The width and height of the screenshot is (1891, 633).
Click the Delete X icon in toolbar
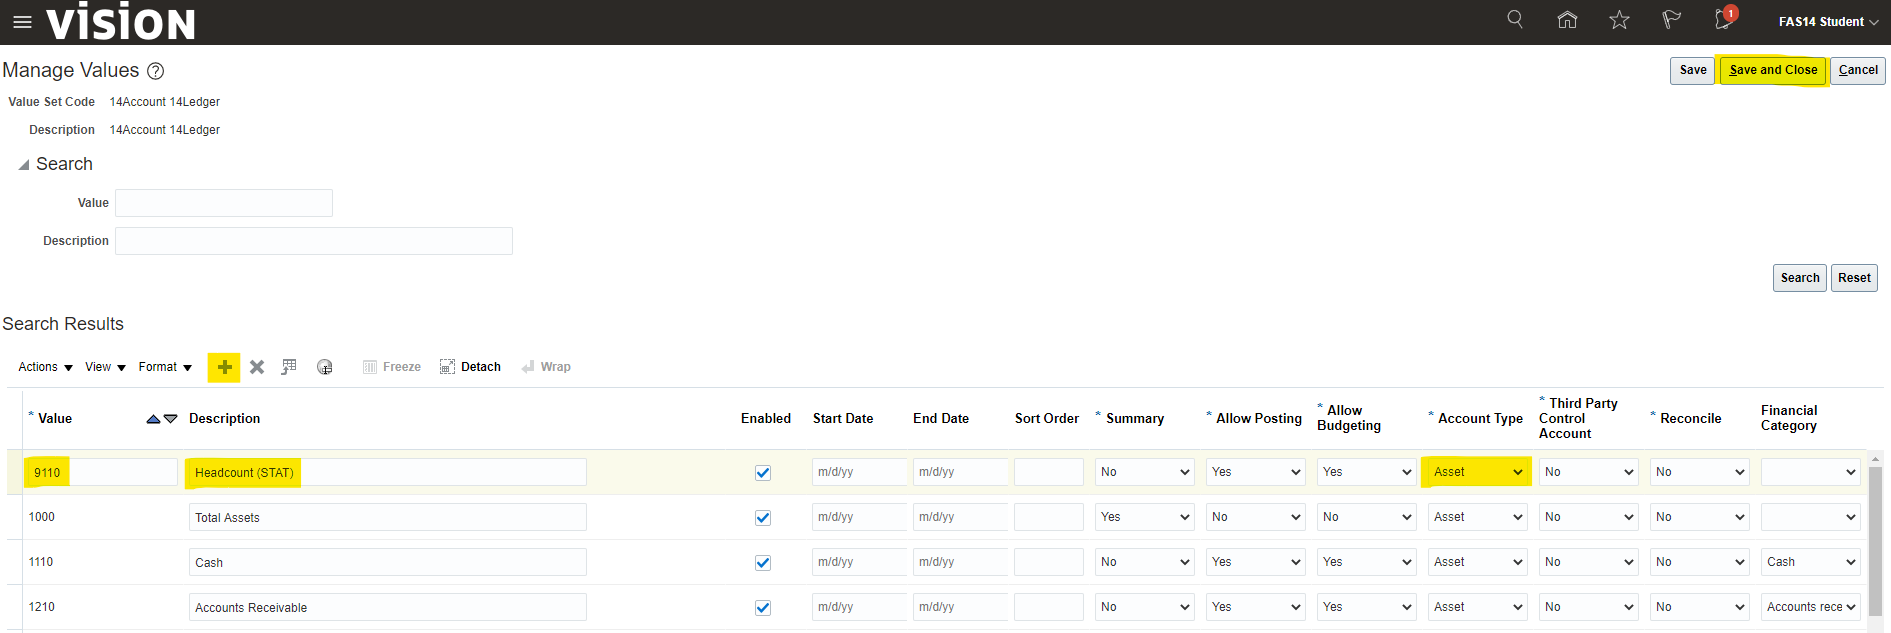click(257, 367)
